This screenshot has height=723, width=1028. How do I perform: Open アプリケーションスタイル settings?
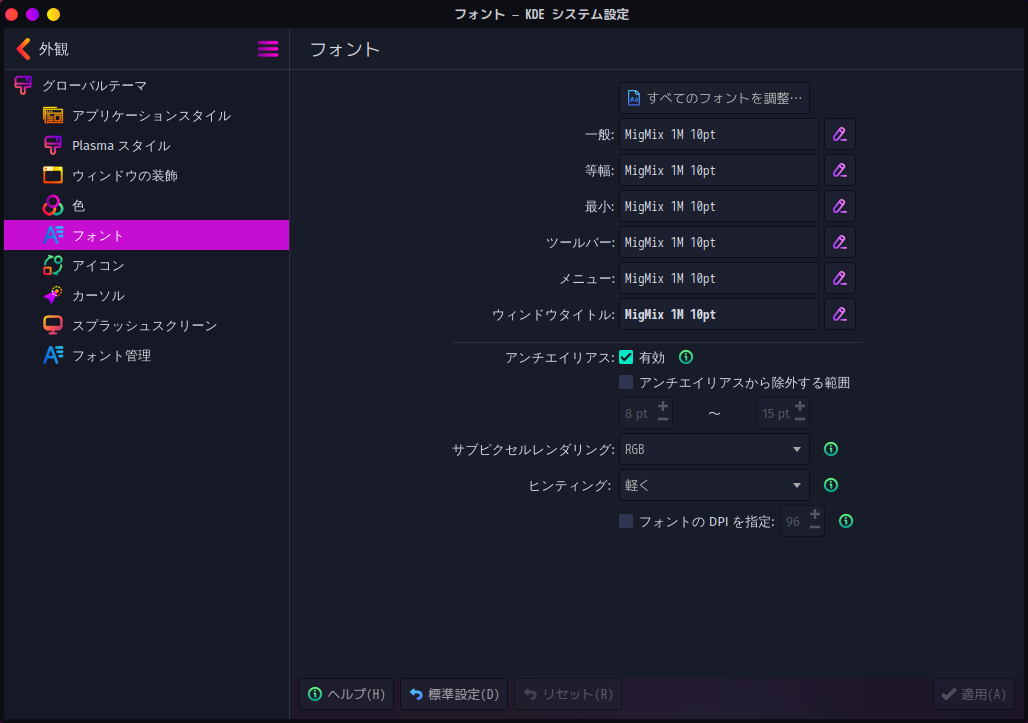pyautogui.click(x=146, y=115)
